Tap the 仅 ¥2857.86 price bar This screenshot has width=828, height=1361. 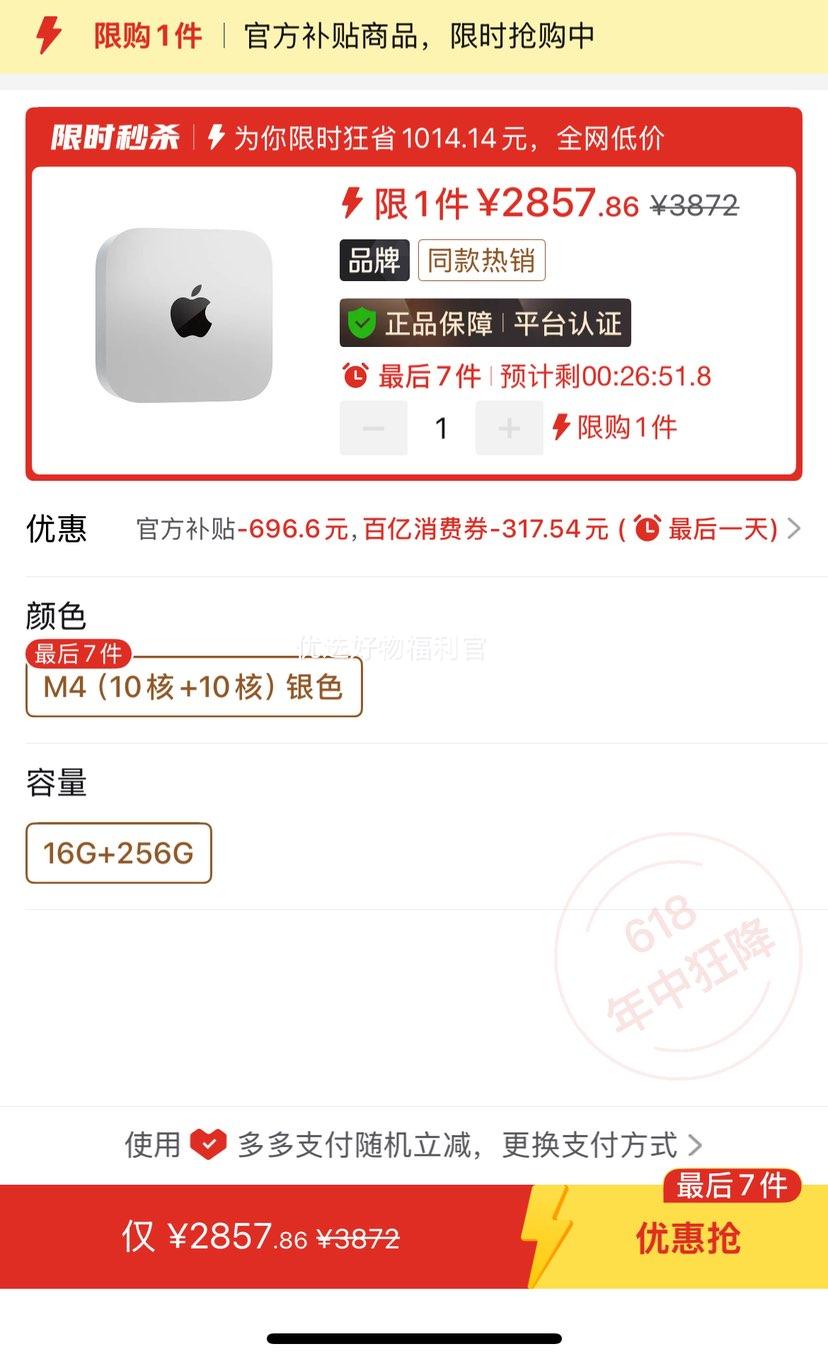coord(260,1237)
